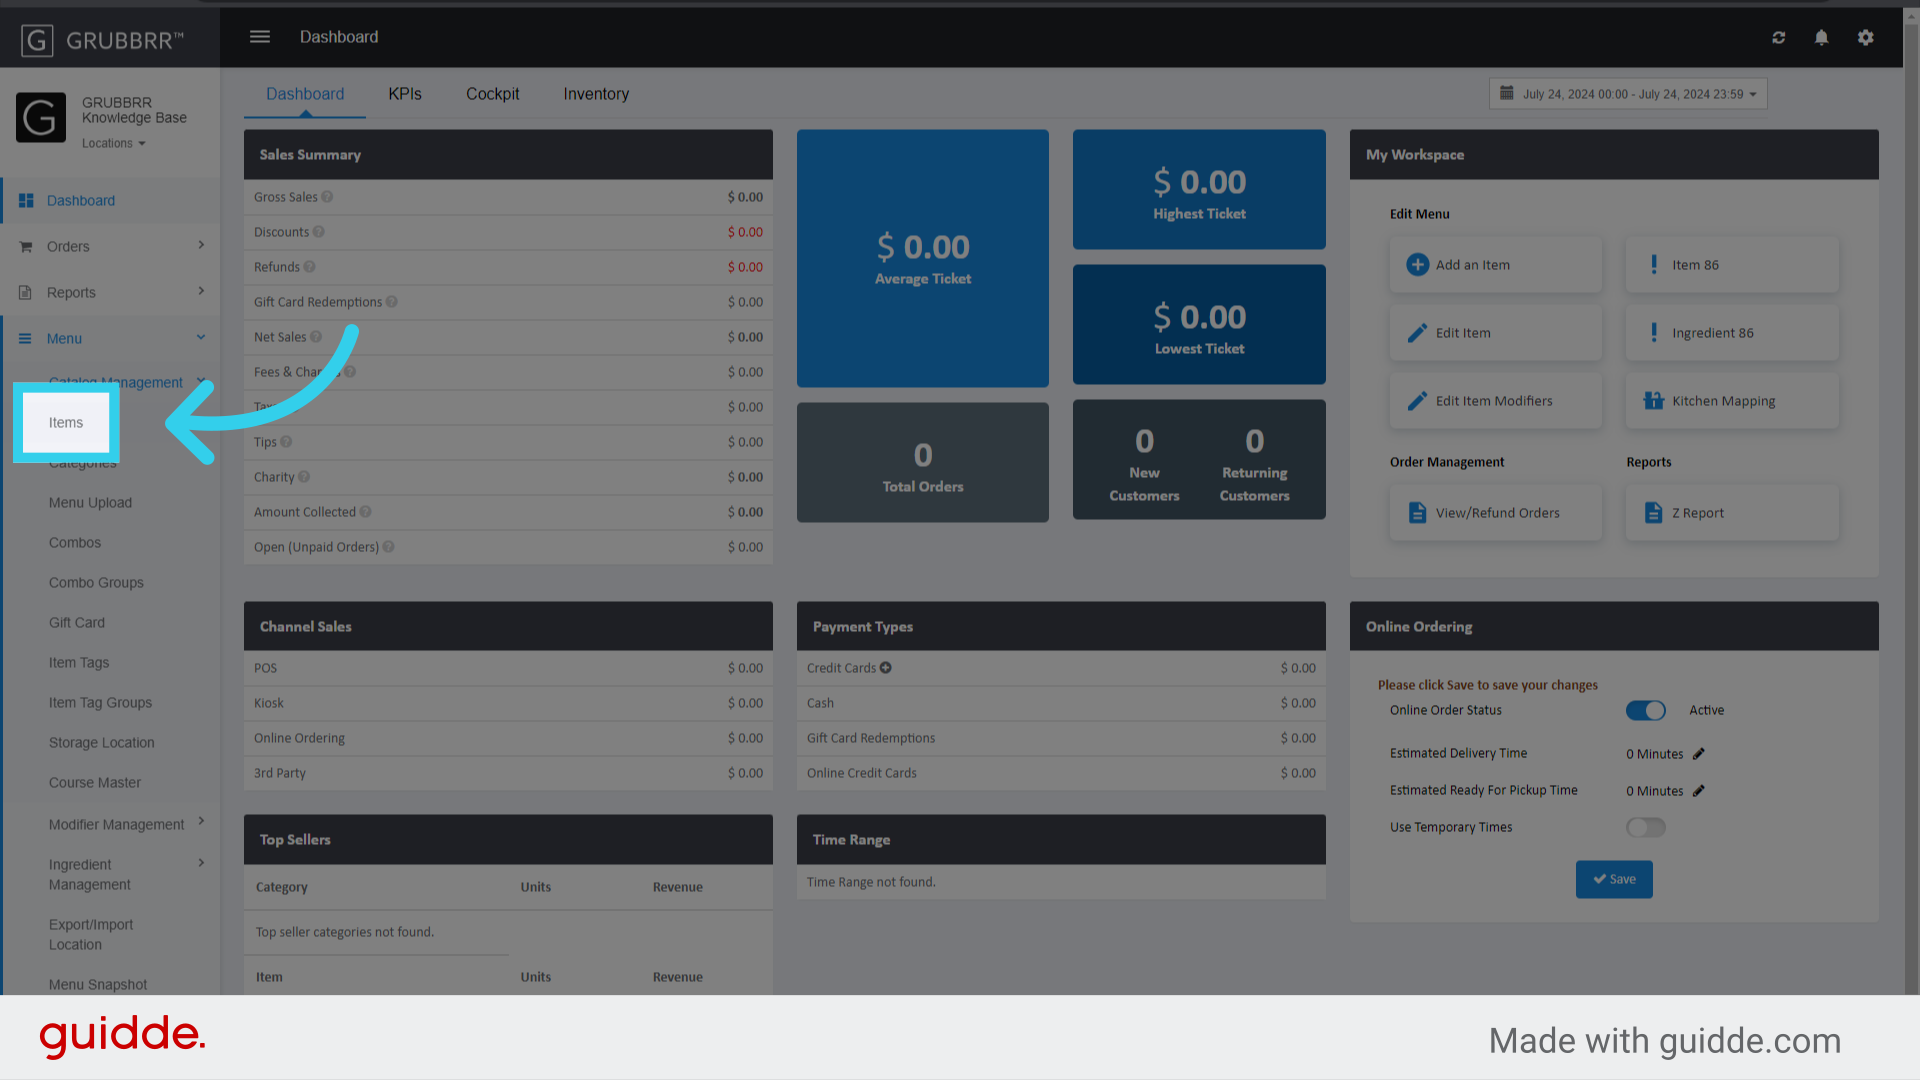Click the Menu list icon in sidebar
The width and height of the screenshot is (1920, 1080).
point(26,339)
